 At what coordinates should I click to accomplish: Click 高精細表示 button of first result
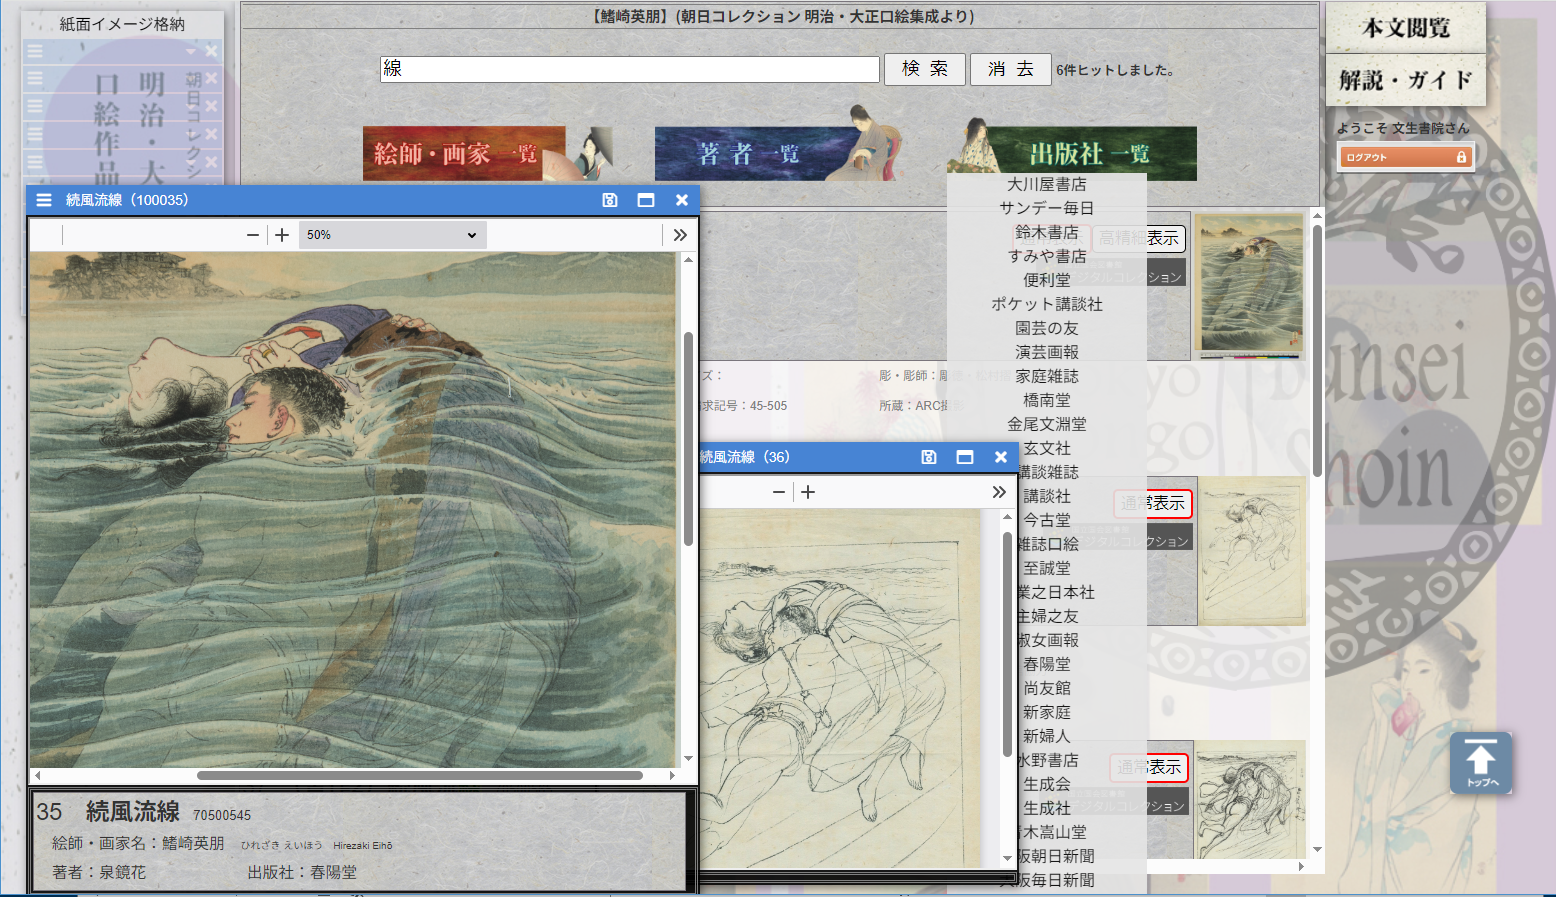pyautogui.click(x=1139, y=238)
